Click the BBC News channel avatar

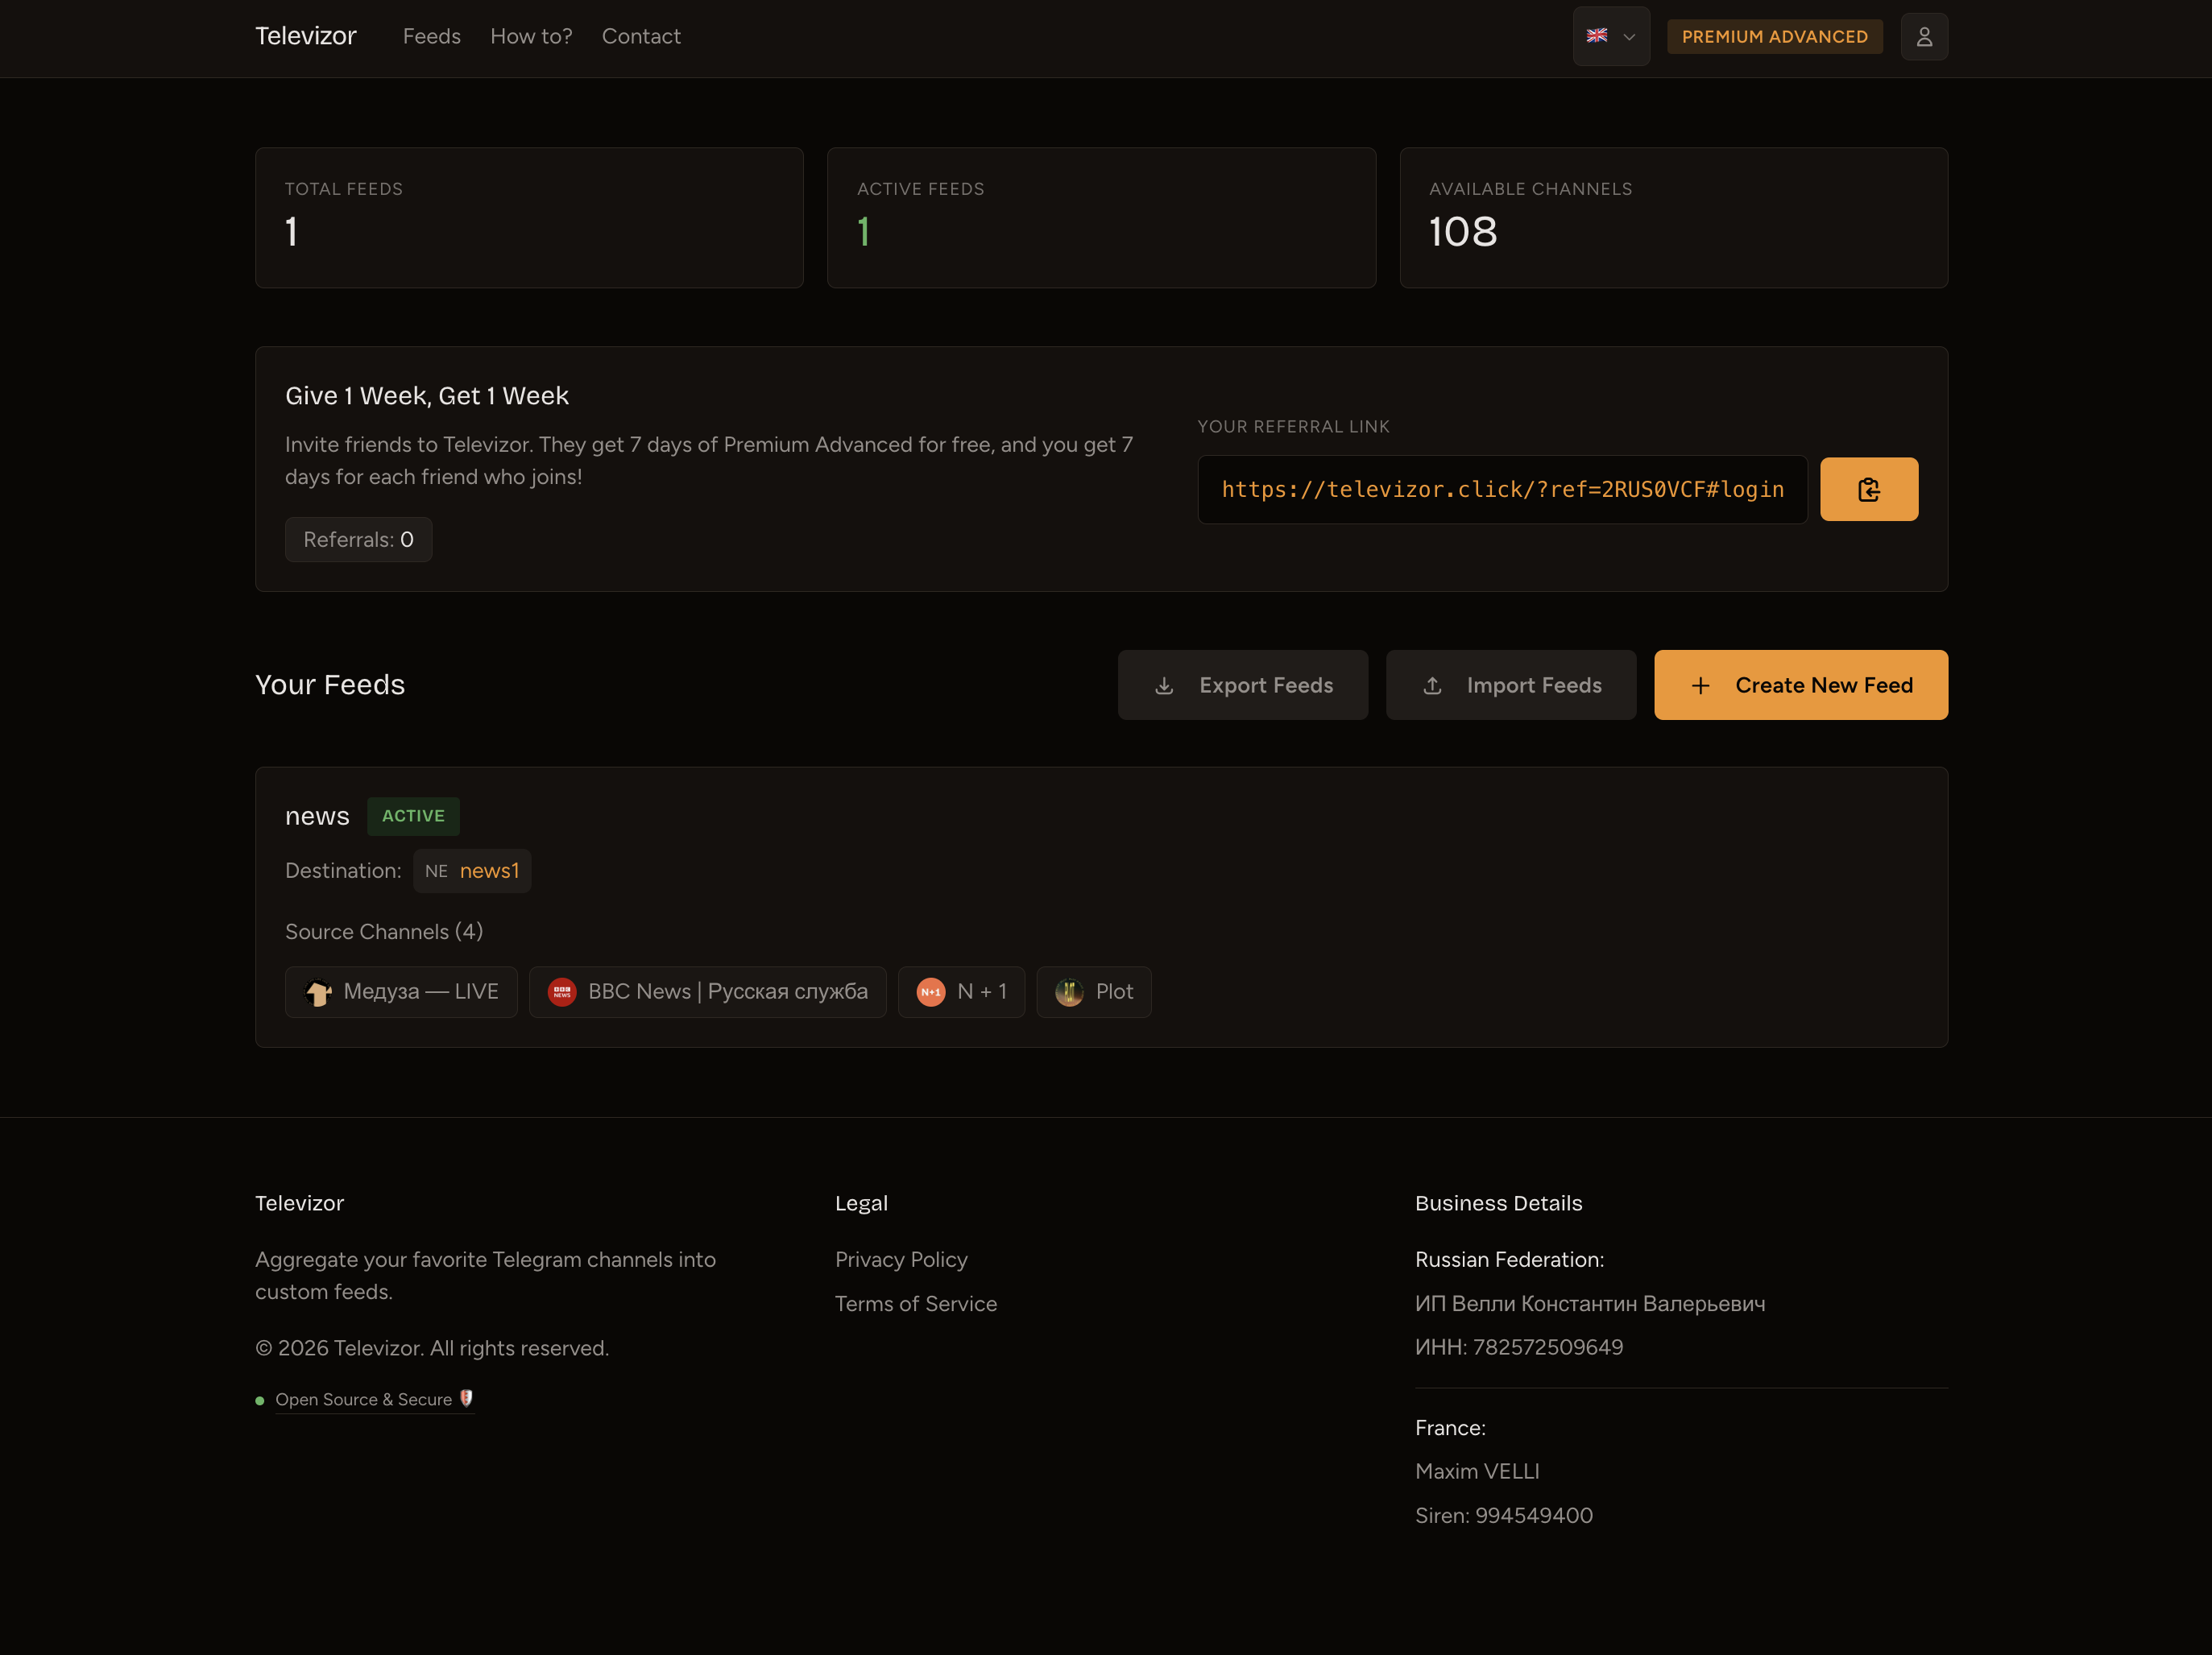[562, 992]
